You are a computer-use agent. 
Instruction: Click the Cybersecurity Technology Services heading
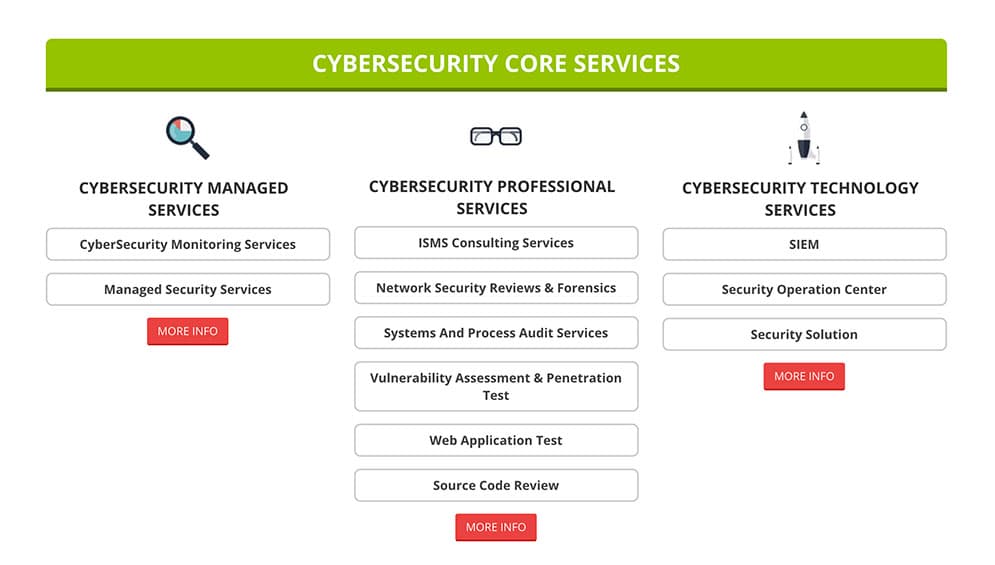pos(800,199)
